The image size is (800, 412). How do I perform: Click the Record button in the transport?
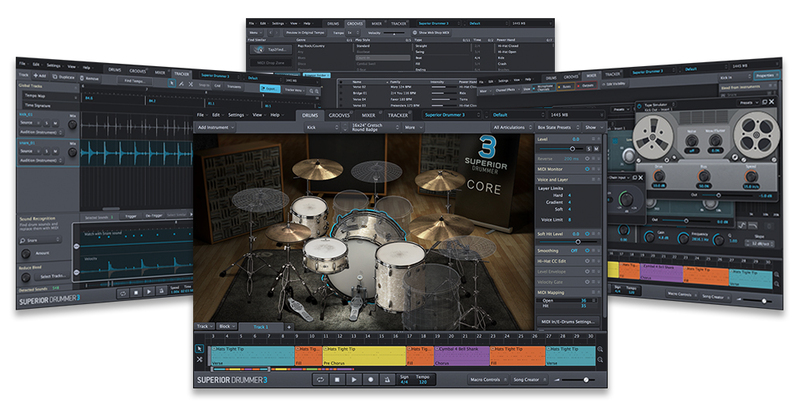coord(371,380)
